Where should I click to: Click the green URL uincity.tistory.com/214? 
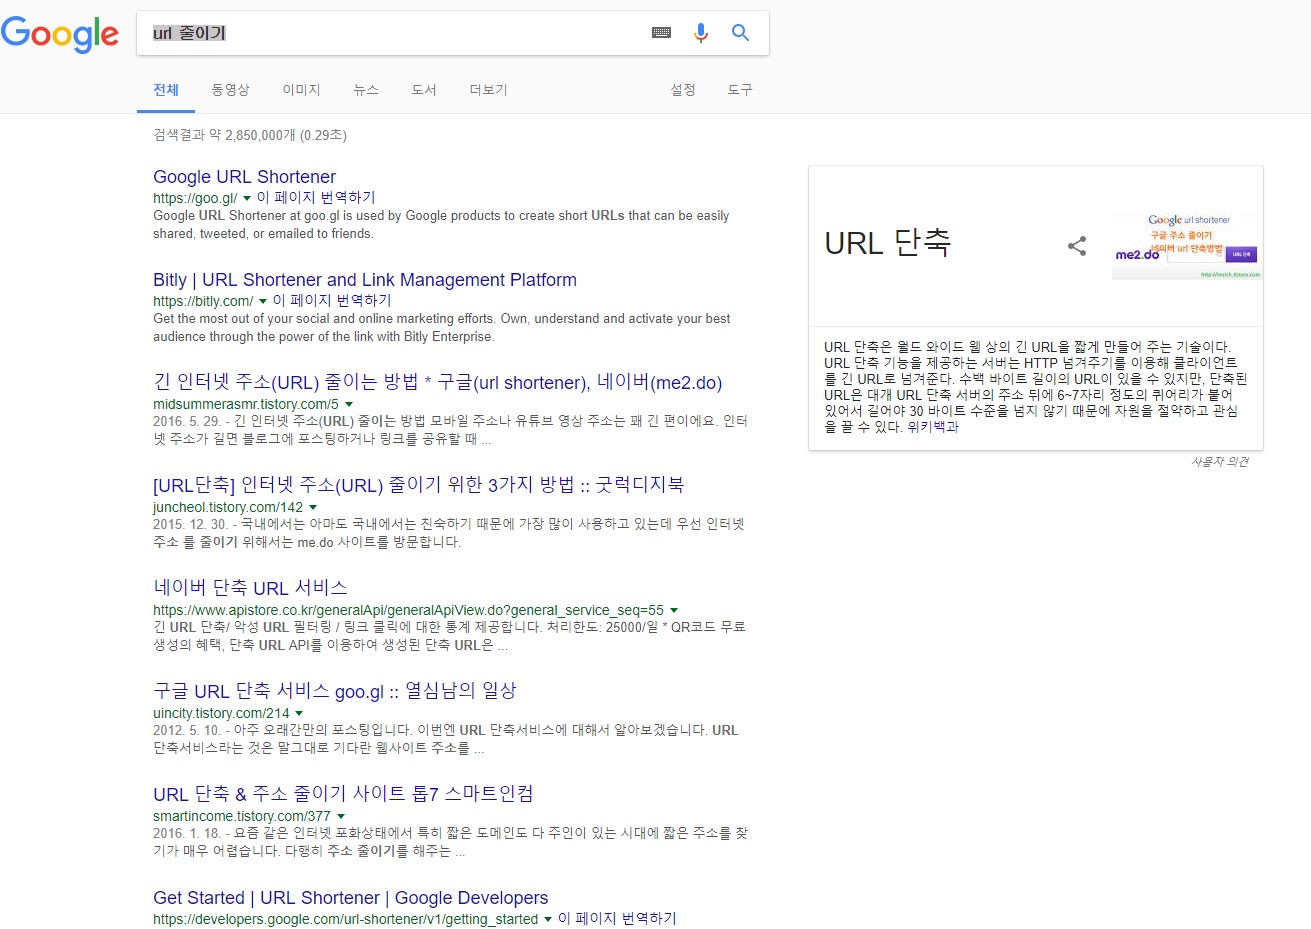(221, 714)
